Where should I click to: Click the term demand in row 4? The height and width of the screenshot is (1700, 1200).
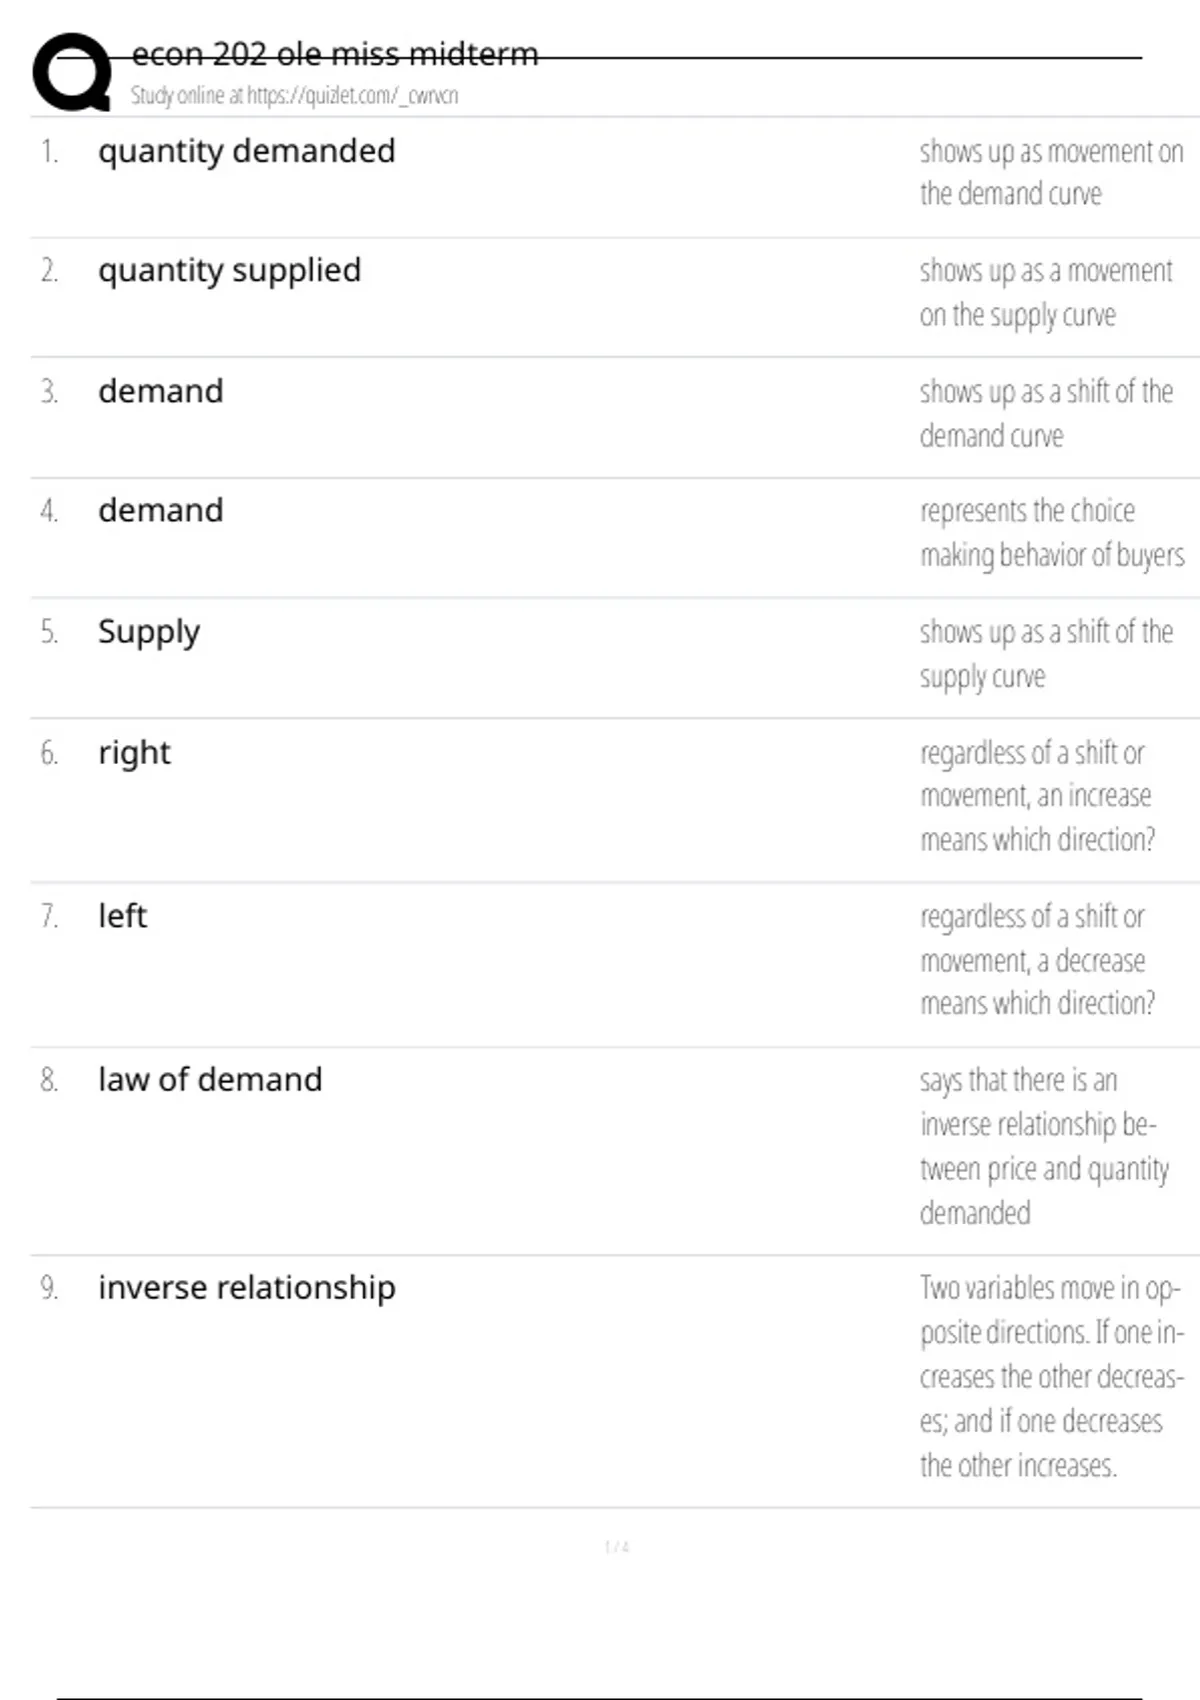coord(160,511)
